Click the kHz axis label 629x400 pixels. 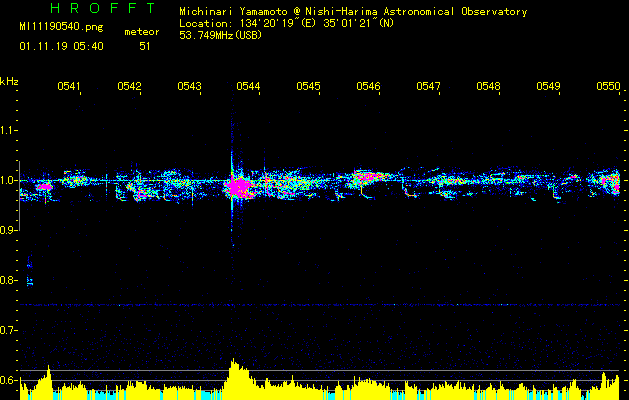point(9,82)
